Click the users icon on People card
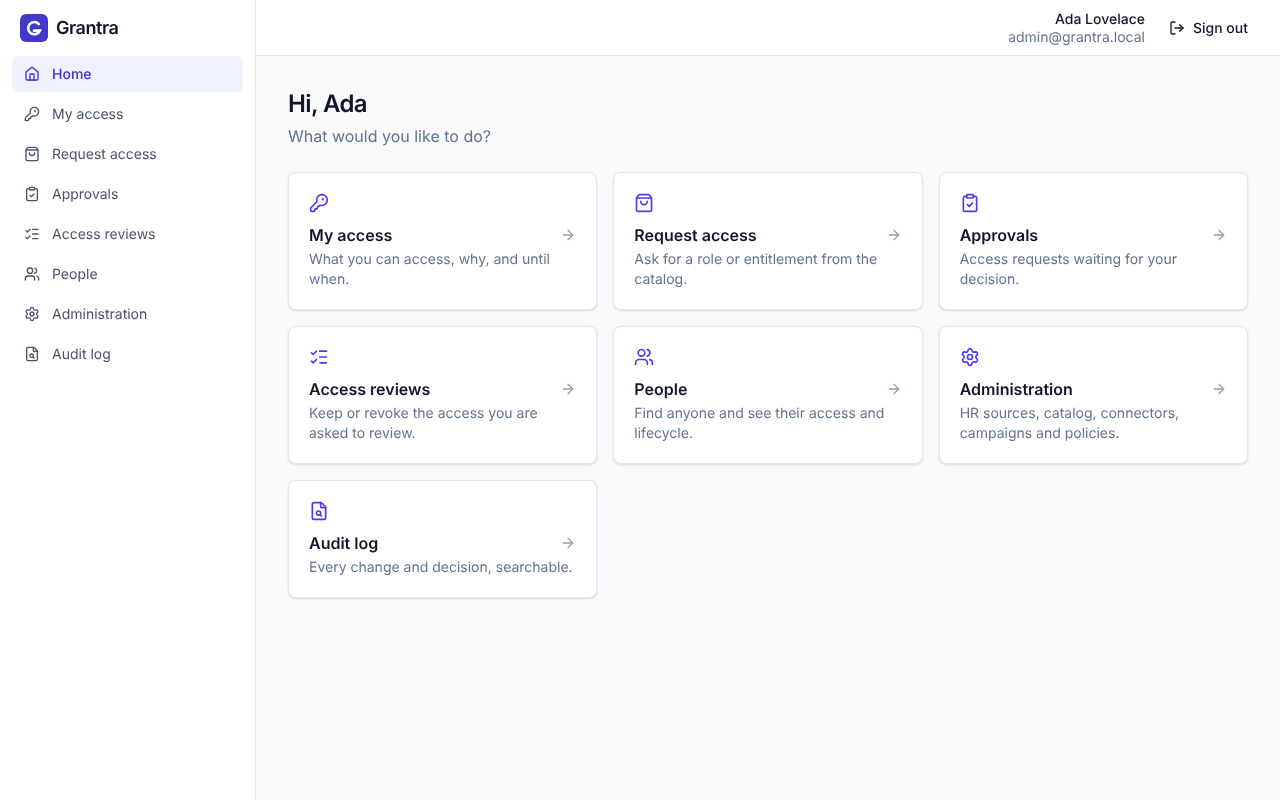 [644, 357]
